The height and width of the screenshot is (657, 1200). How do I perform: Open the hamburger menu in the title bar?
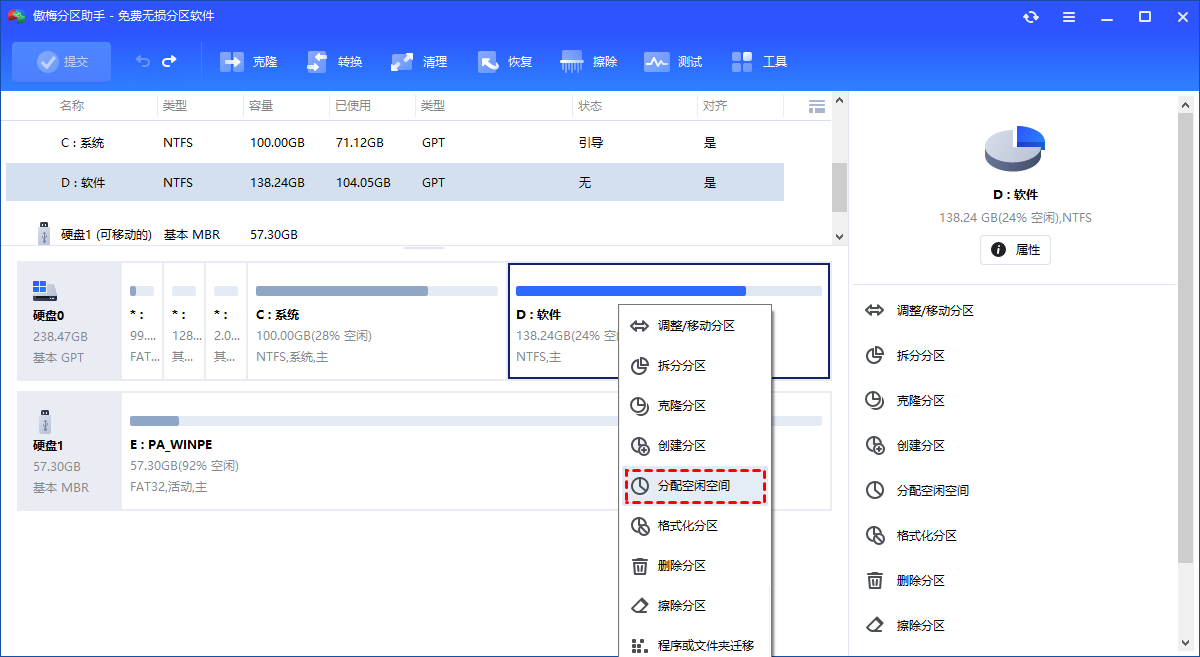[x=1069, y=16]
